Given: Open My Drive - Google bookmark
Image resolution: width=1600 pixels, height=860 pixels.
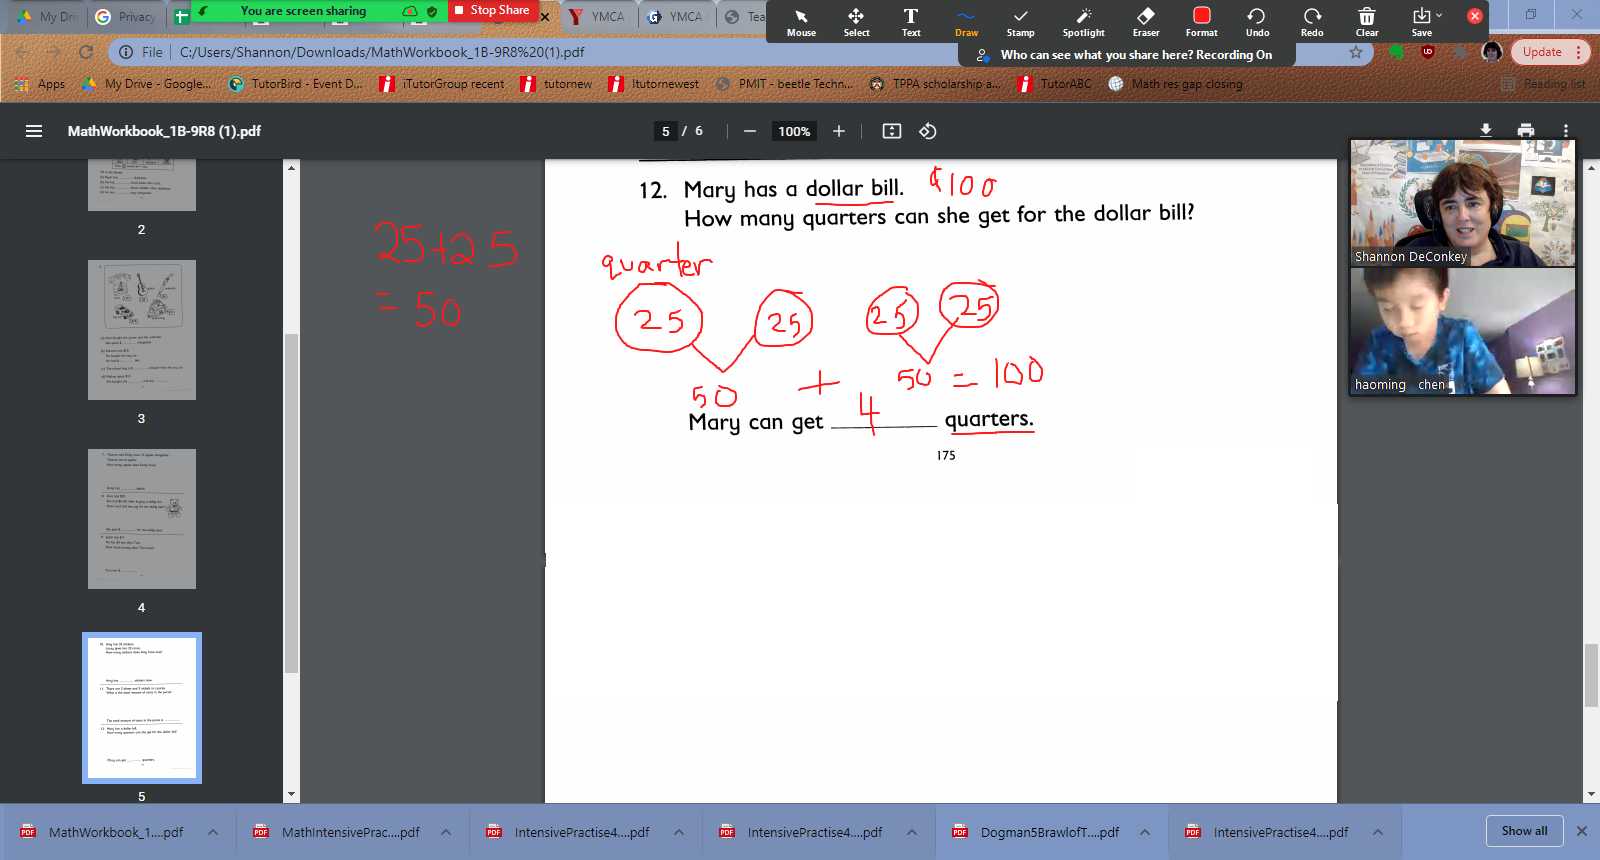Looking at the screenshot, I should click(146, 84).
